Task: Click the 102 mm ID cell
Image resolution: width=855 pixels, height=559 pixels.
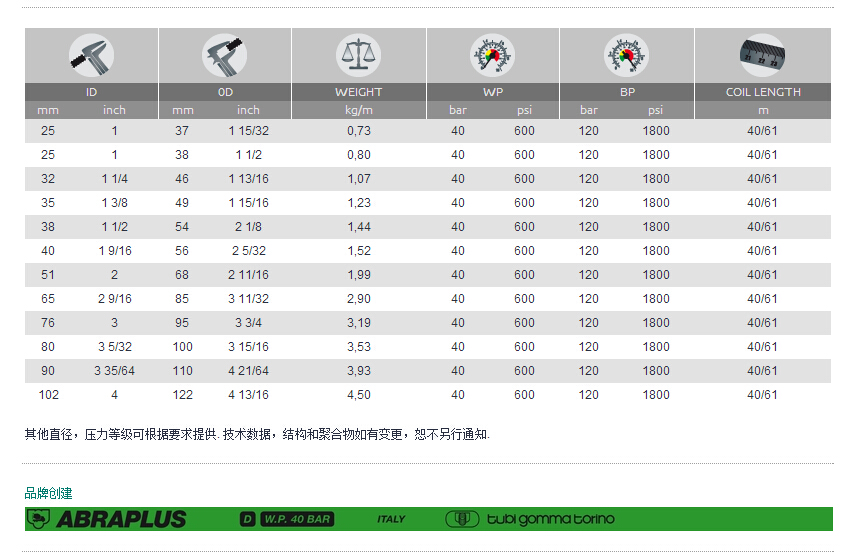Action: (48, 395)
